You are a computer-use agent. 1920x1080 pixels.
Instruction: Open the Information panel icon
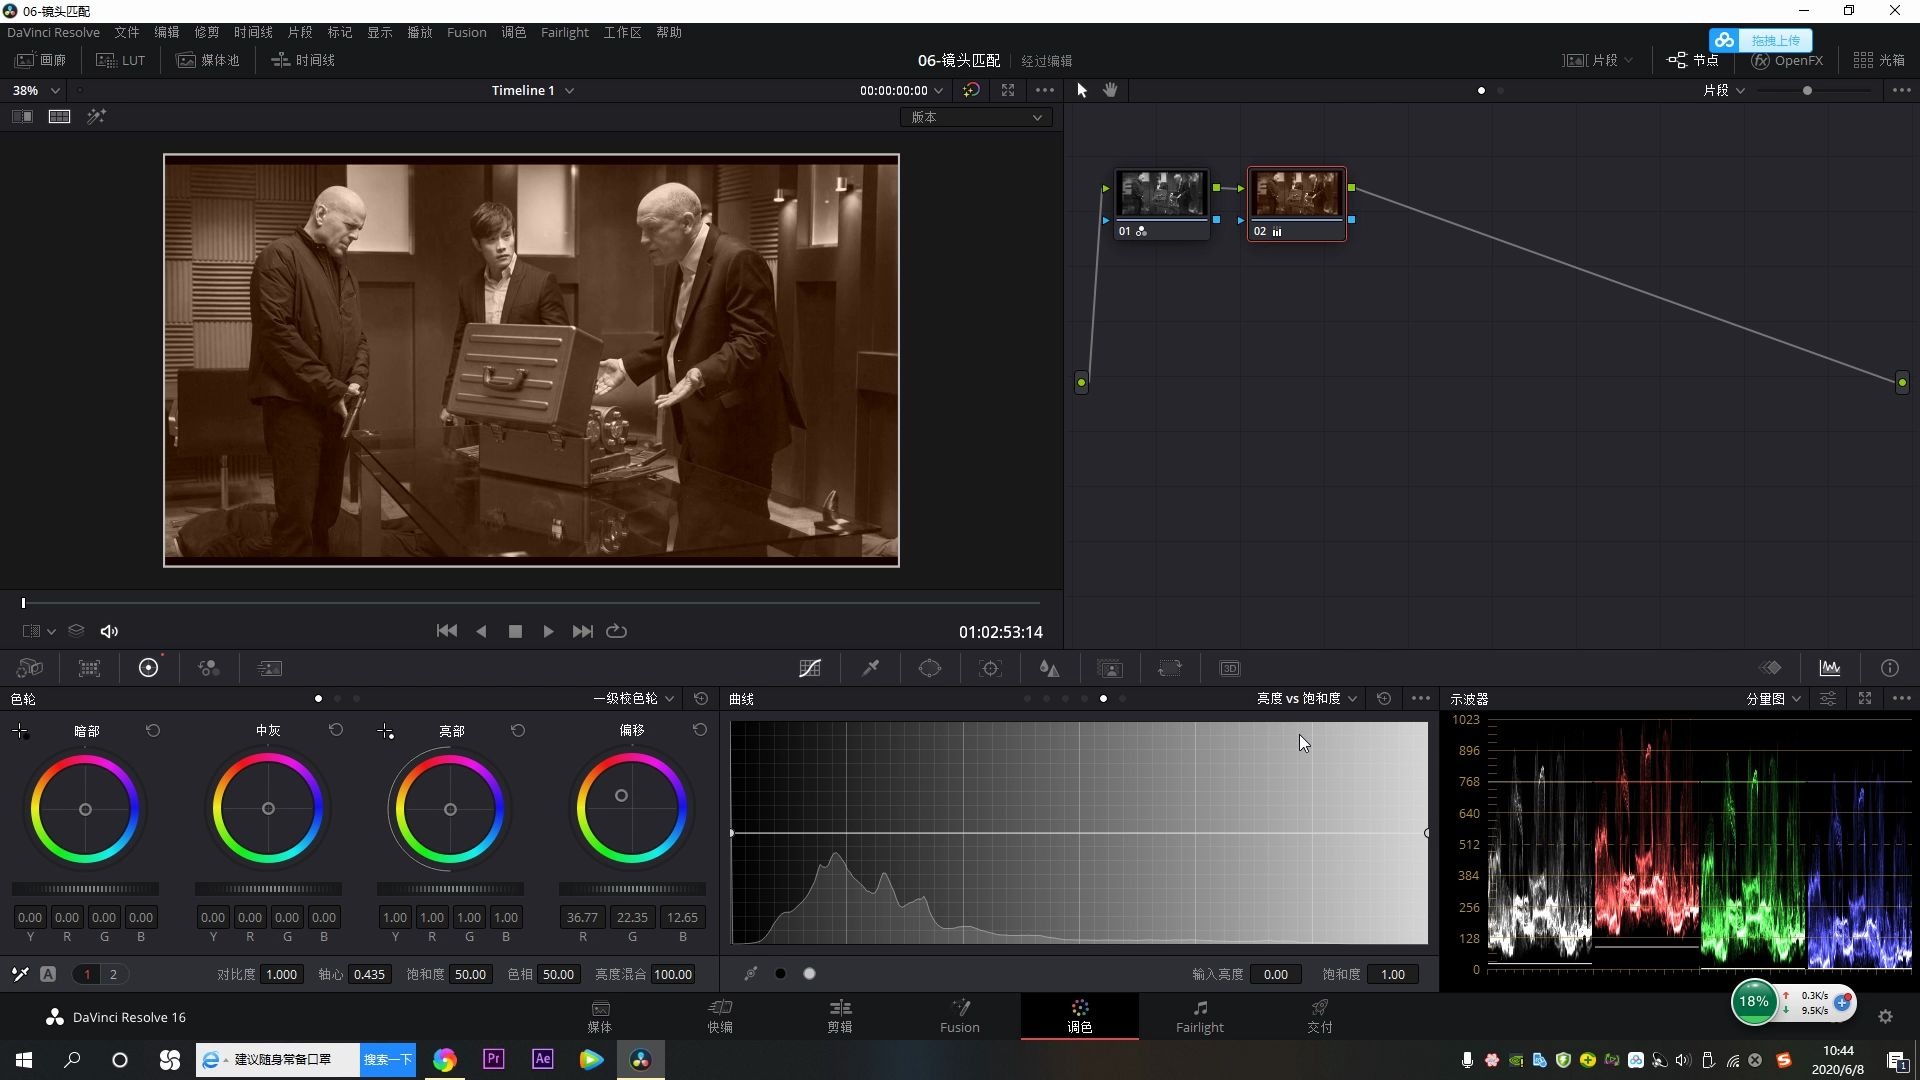point(1889,668)
